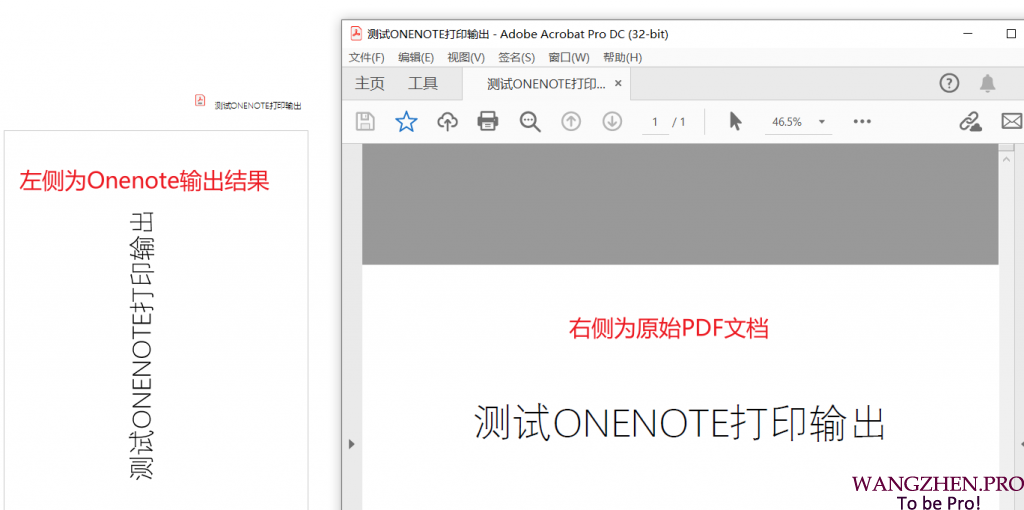The image size is (1024, 510).
Task: Send the file by email with the envelope icon
Action: coord(1012,121)
